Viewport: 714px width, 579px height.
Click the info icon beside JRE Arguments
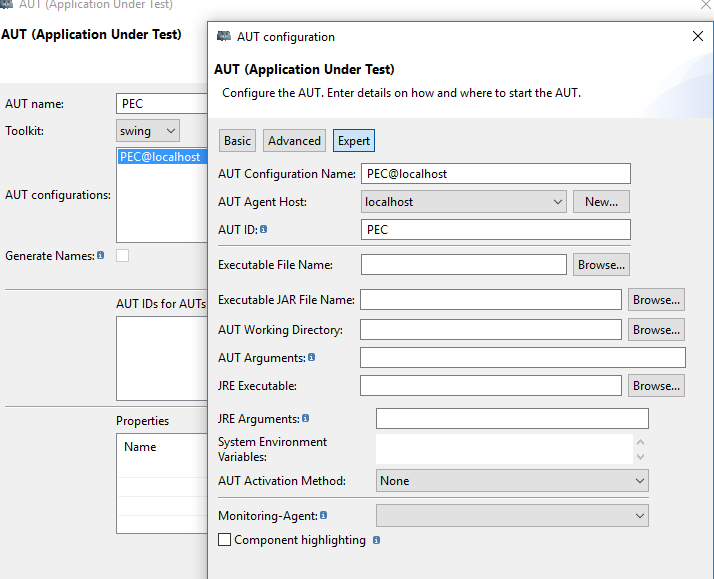coord(306,418)
